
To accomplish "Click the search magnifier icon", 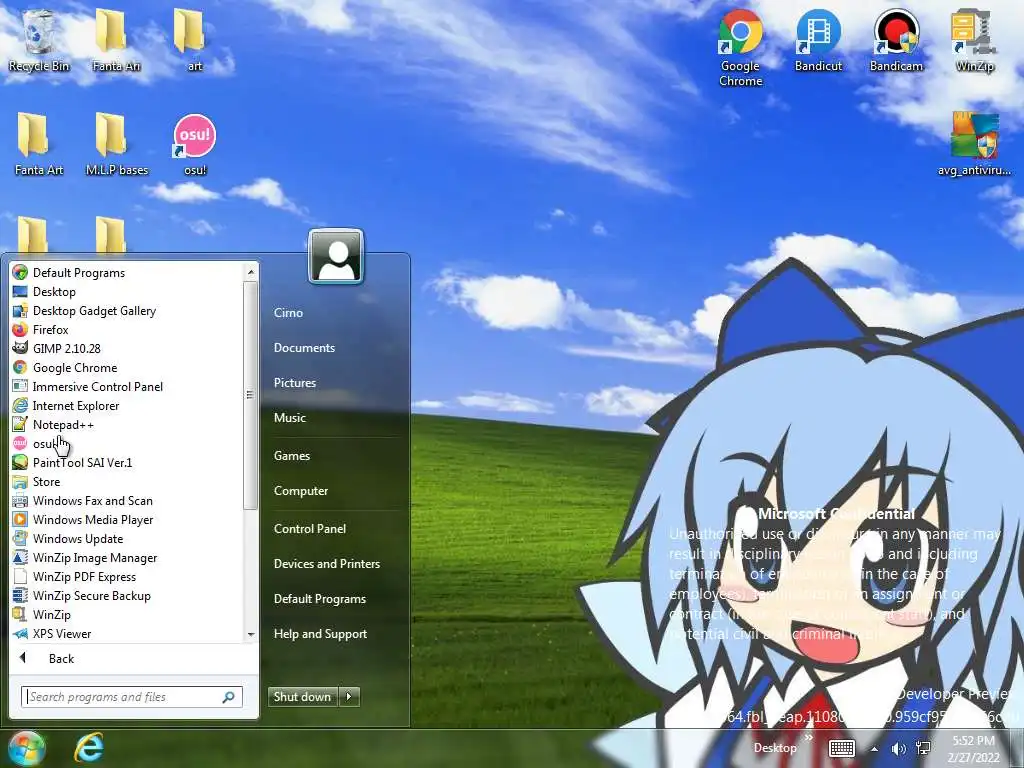I will tap(229, 697).
